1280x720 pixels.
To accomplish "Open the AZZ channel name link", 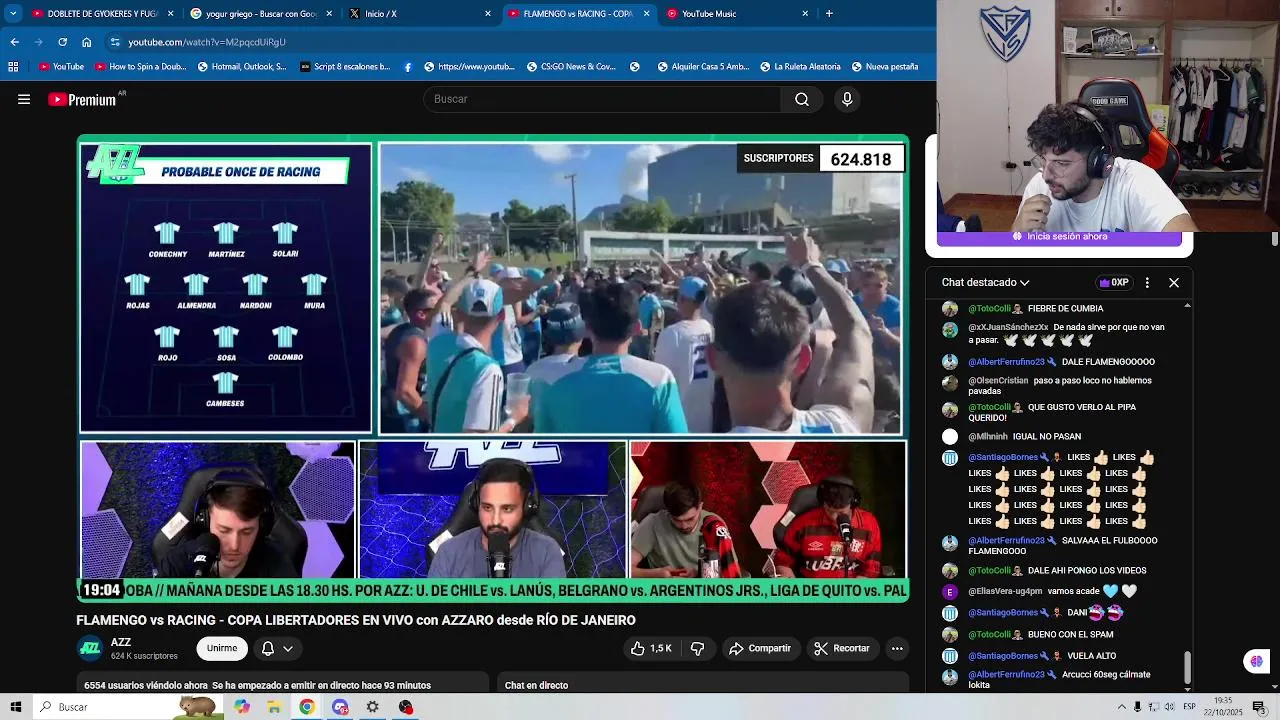I will pos(121,643).
